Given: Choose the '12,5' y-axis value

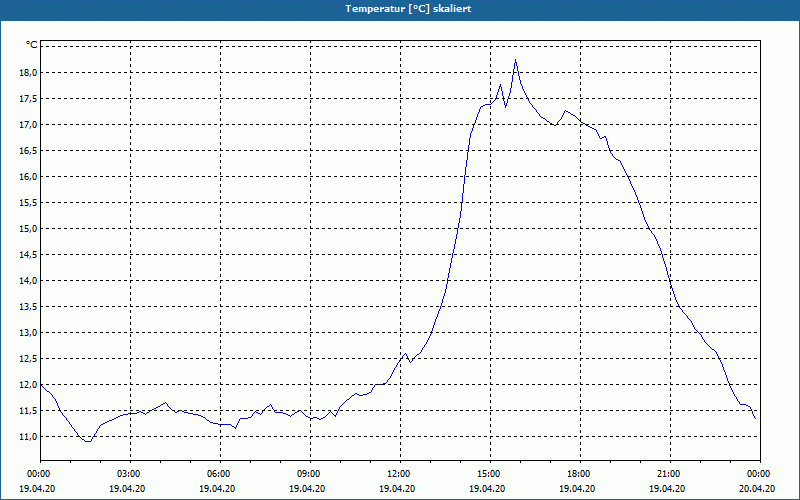Looking at the screenshot, I should (29, 359).
